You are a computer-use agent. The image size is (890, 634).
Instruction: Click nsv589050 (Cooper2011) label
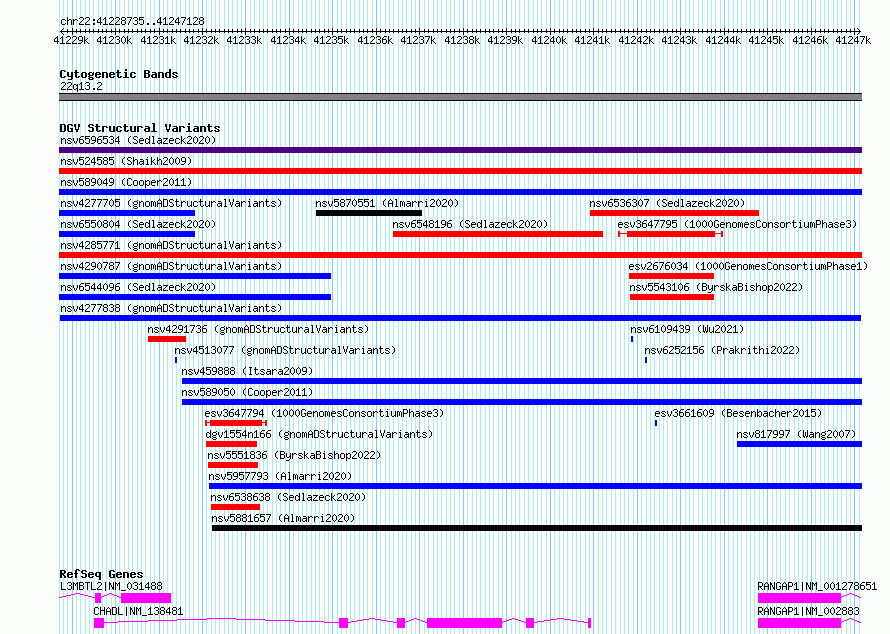tap(247, 392)
